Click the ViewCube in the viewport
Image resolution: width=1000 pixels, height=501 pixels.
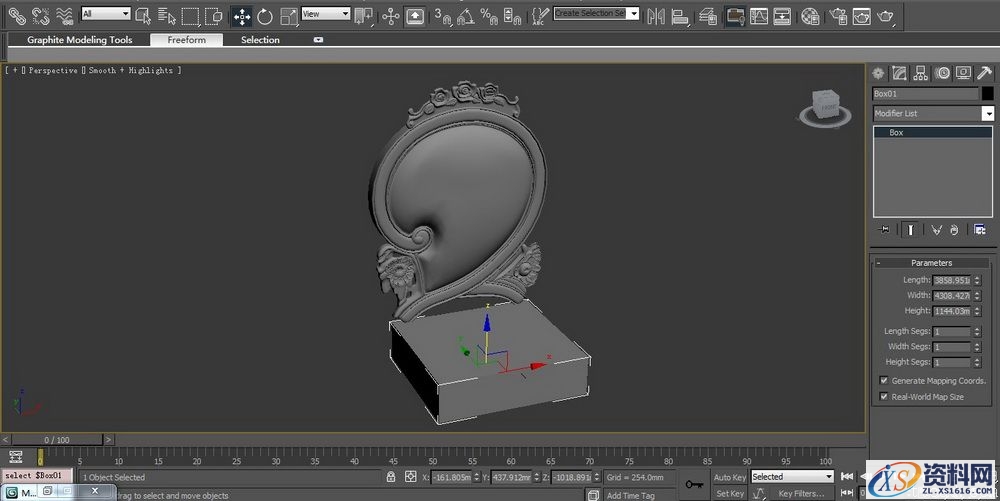(825, 105)
